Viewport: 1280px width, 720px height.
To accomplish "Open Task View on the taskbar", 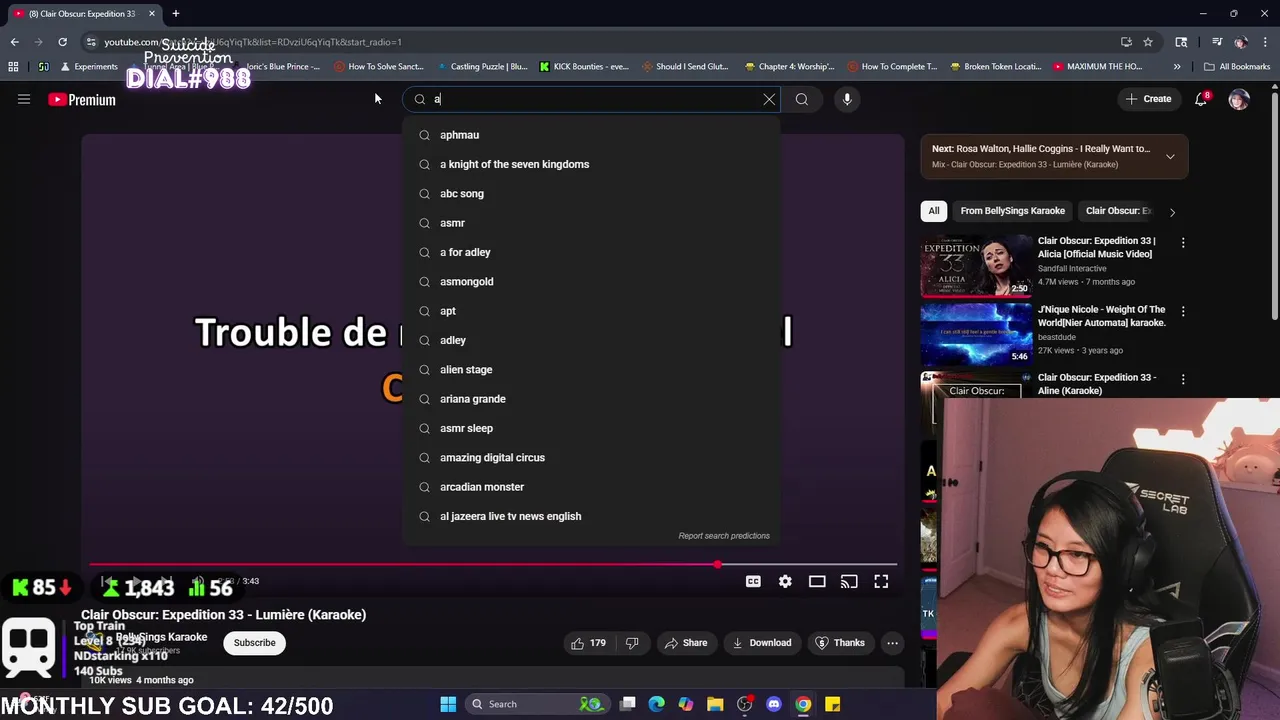I will point(628,704).
